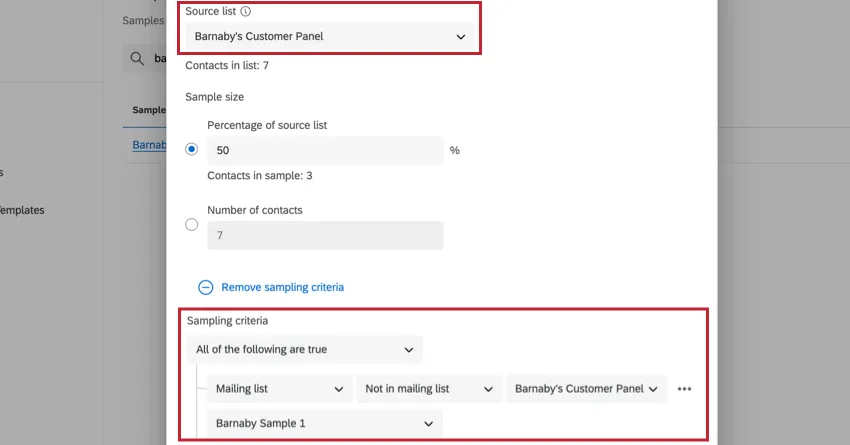Image resolution: width=850 pixels, height=445 pixels.
Task: Click the Number of contacts input field
Action: (325, 235)
